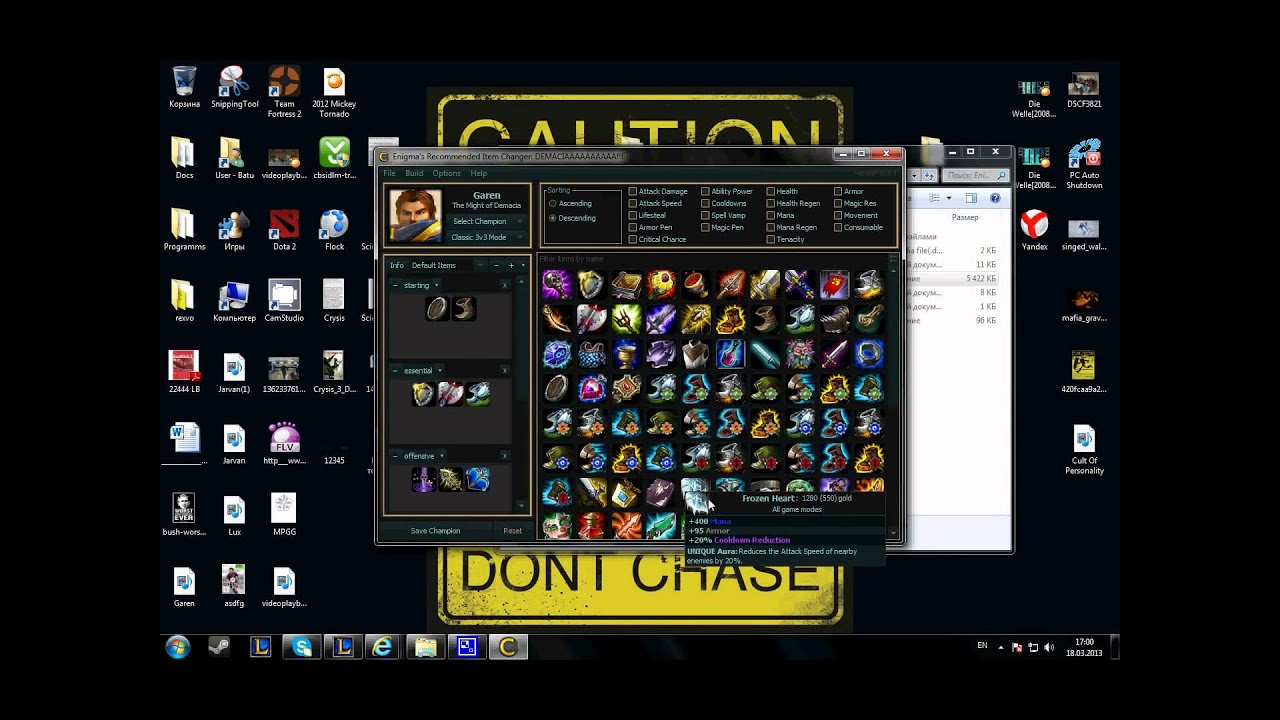This screenshot has width=1280, height=720.
Task: Open the Build menu
Action: [x=414, y=173]
